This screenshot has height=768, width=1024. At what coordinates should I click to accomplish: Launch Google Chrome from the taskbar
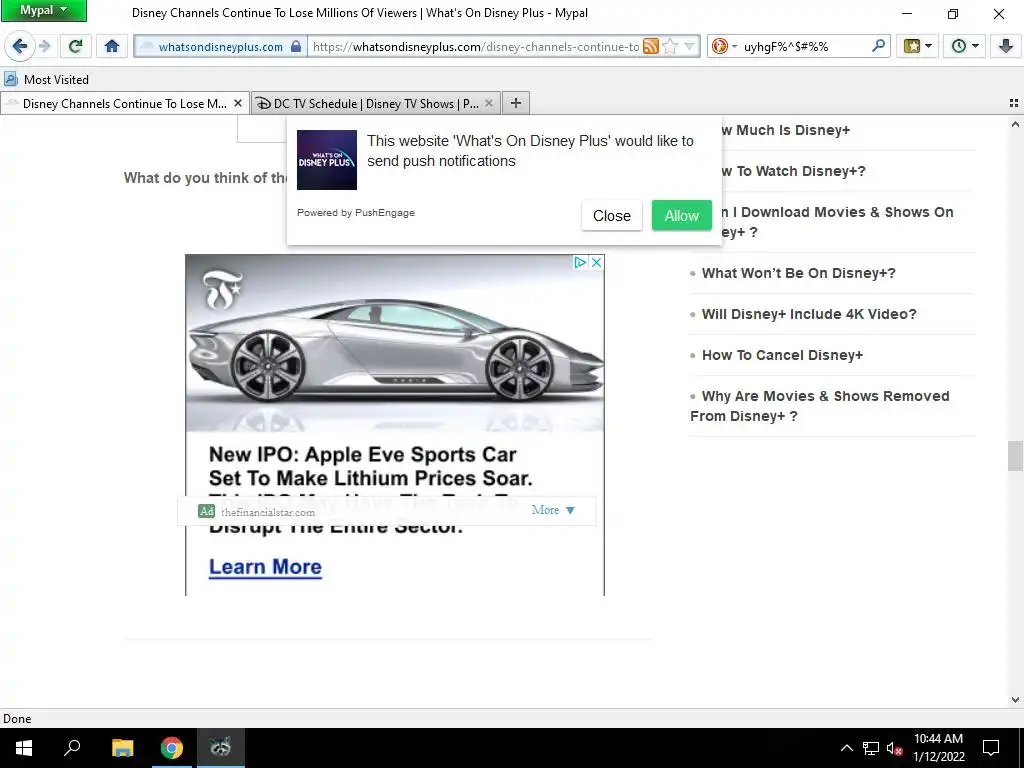[x=172, y=748]
